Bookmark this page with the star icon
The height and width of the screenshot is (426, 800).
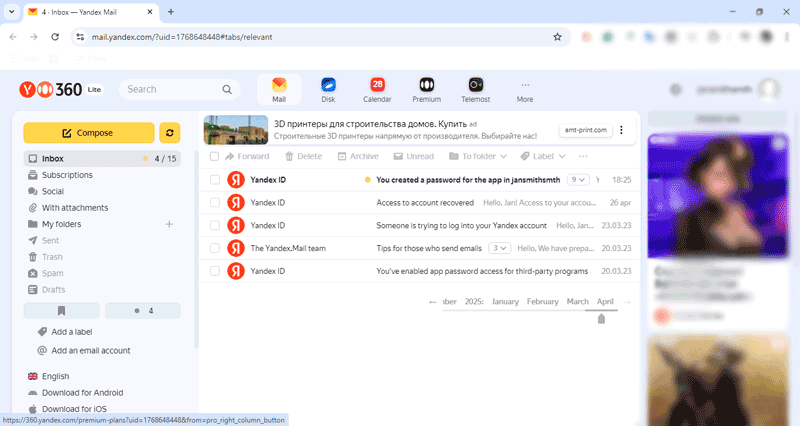[557, 37]
